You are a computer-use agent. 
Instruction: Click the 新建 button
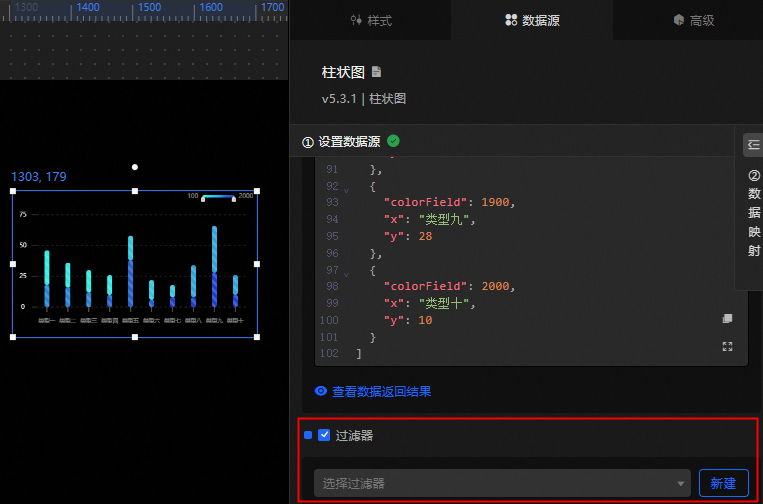click(x=724, y=483)
